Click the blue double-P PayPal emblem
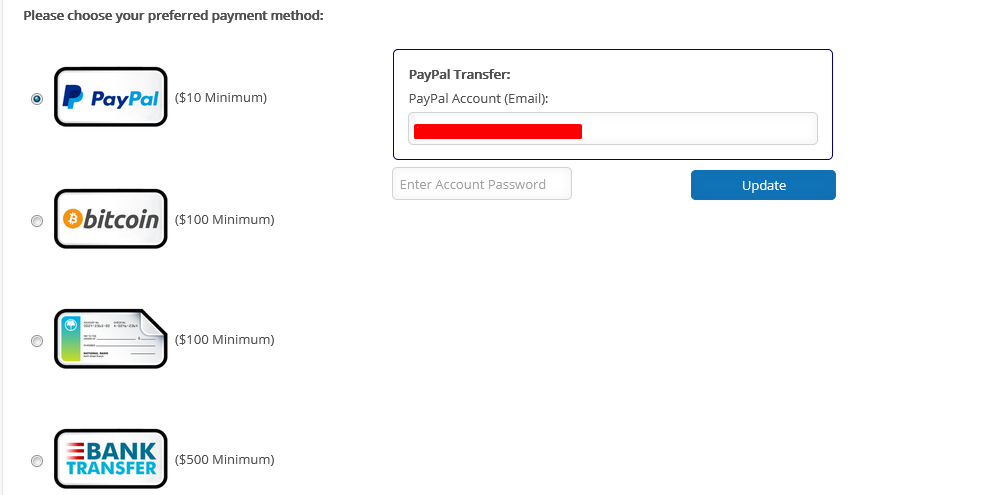This screenshot has width=1008, height=495. tap(73, 97)
